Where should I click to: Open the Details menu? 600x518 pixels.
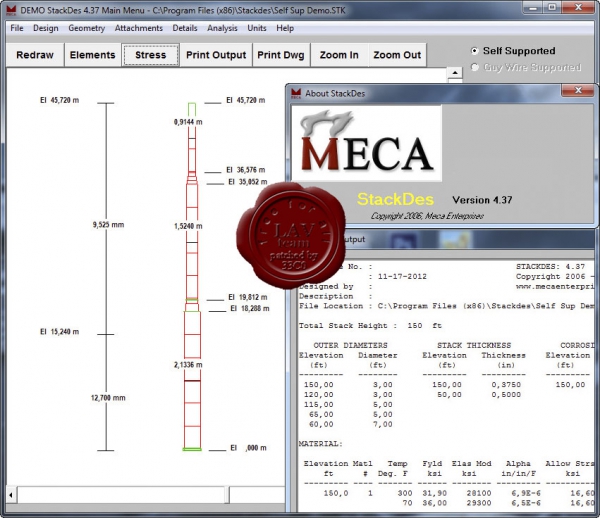185,28
